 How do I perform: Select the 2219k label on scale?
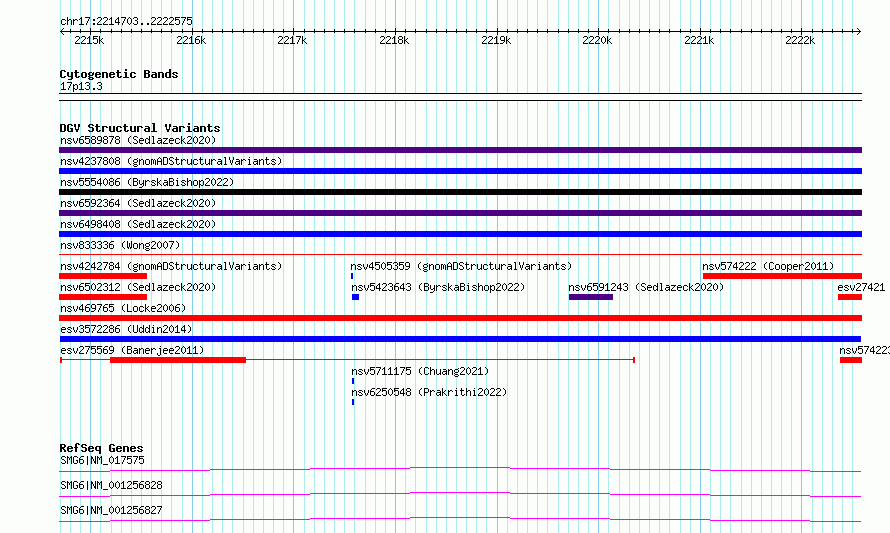click(496, 40)
